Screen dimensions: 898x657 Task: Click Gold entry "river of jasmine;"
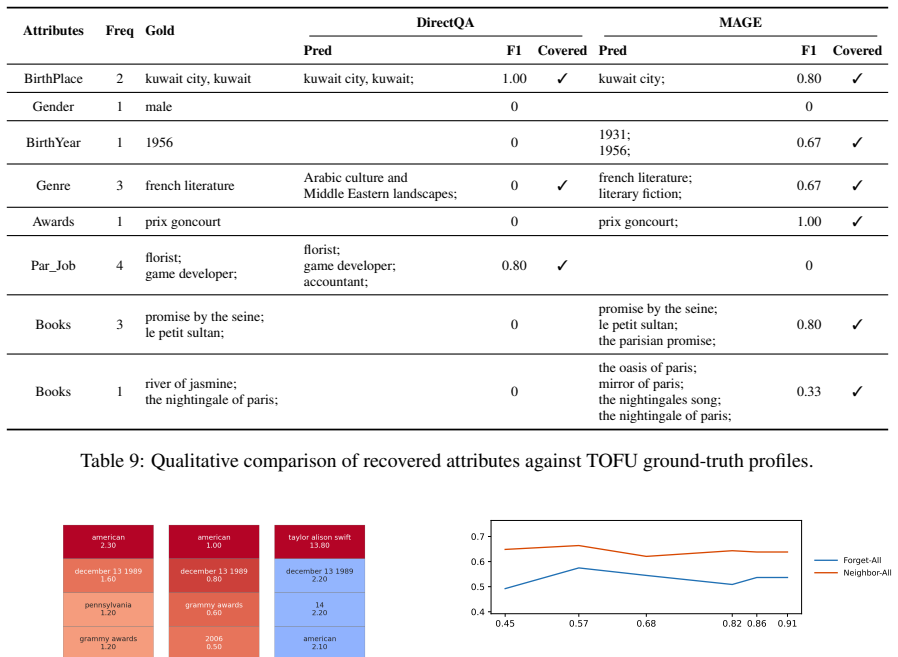click(191, 384)
